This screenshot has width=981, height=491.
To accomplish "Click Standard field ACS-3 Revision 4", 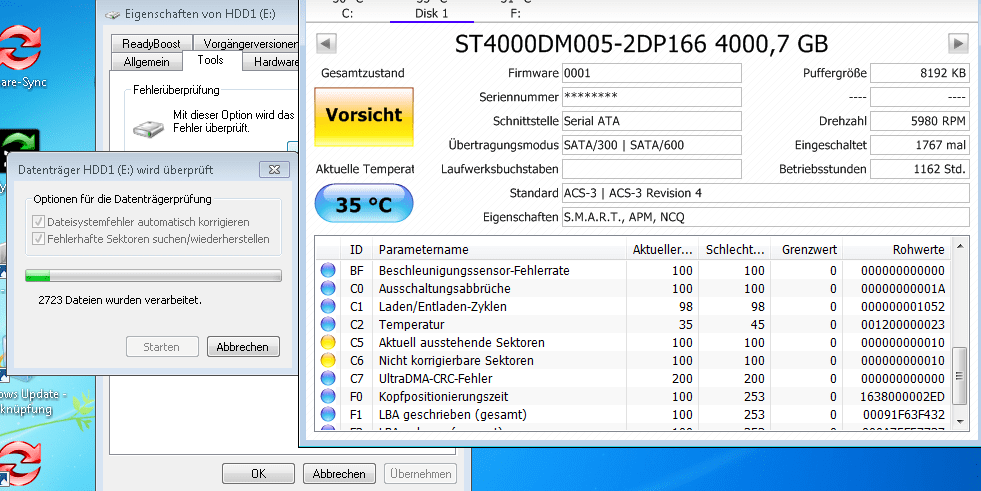I will tap(765, 193).
